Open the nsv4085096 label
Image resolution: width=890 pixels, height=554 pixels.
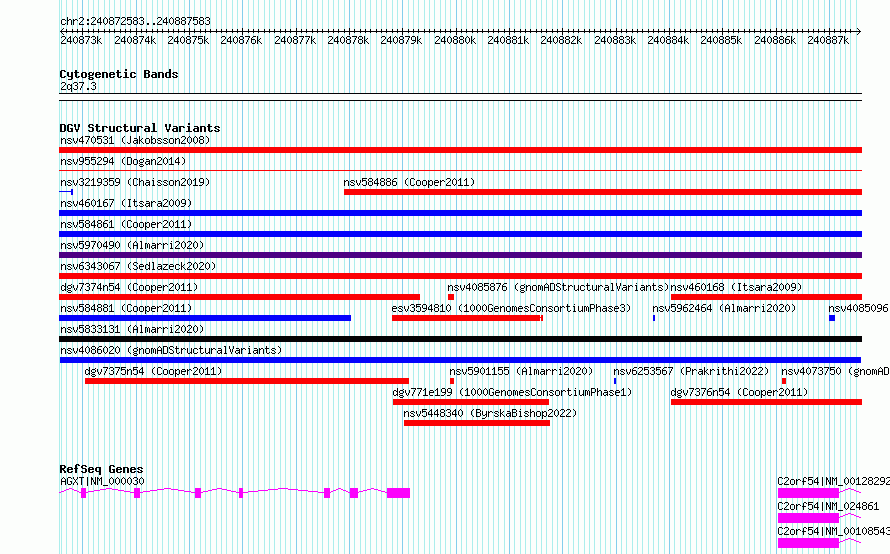click(858, 308)
